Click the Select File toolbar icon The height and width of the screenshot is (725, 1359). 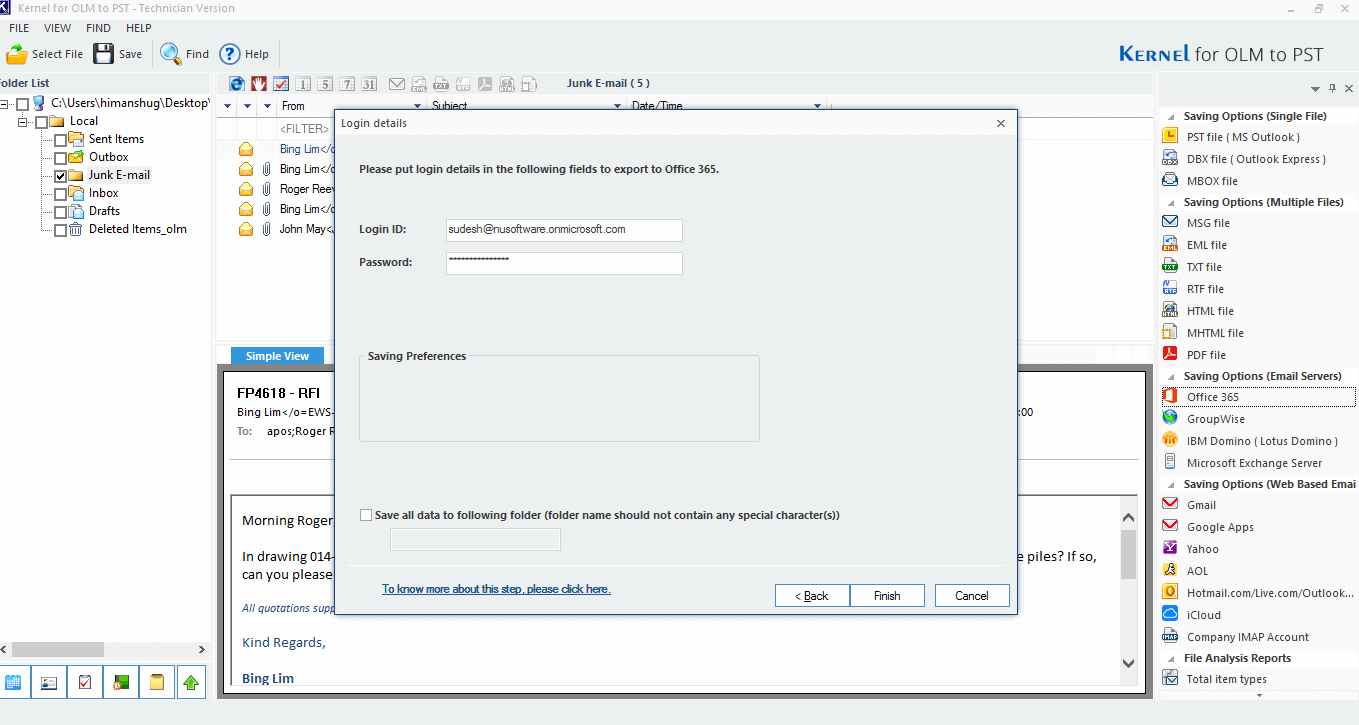coord(17,54)
